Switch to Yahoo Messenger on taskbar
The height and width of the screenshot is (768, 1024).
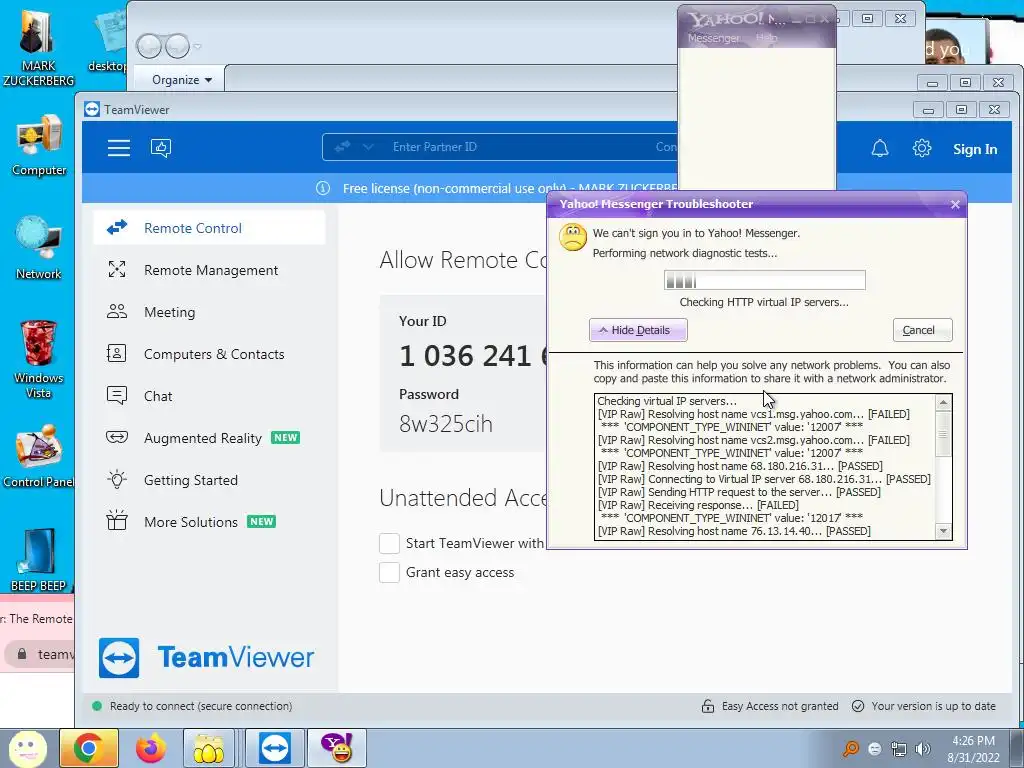[336, 748]
